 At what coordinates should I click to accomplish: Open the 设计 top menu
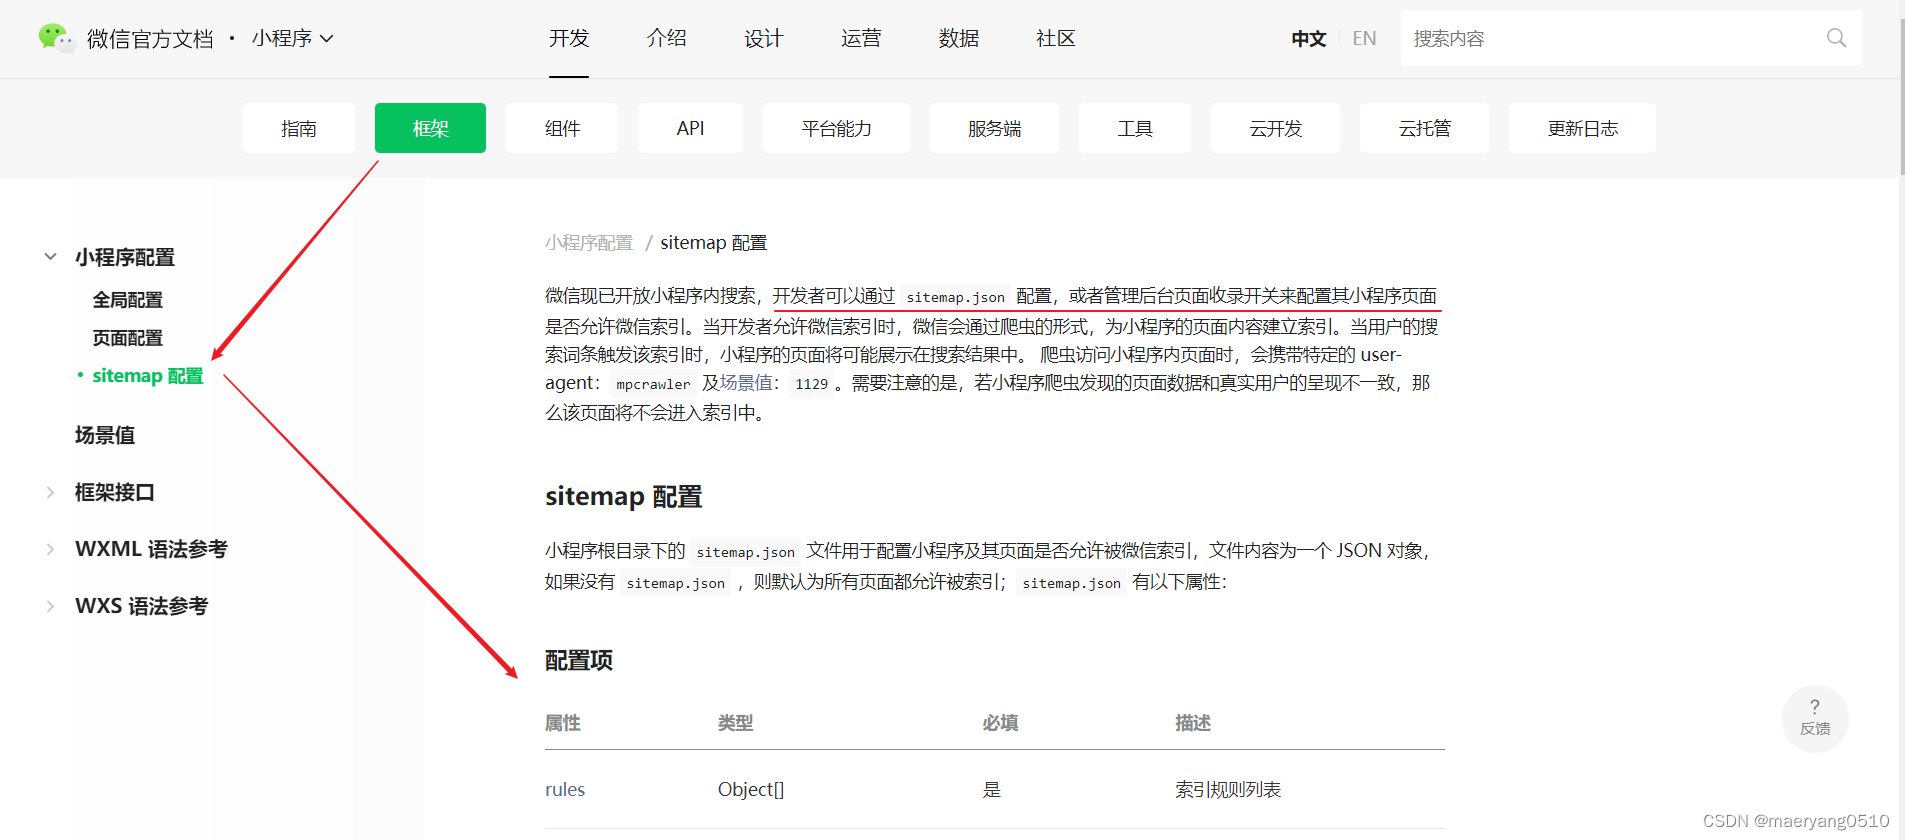coord(763,38)
